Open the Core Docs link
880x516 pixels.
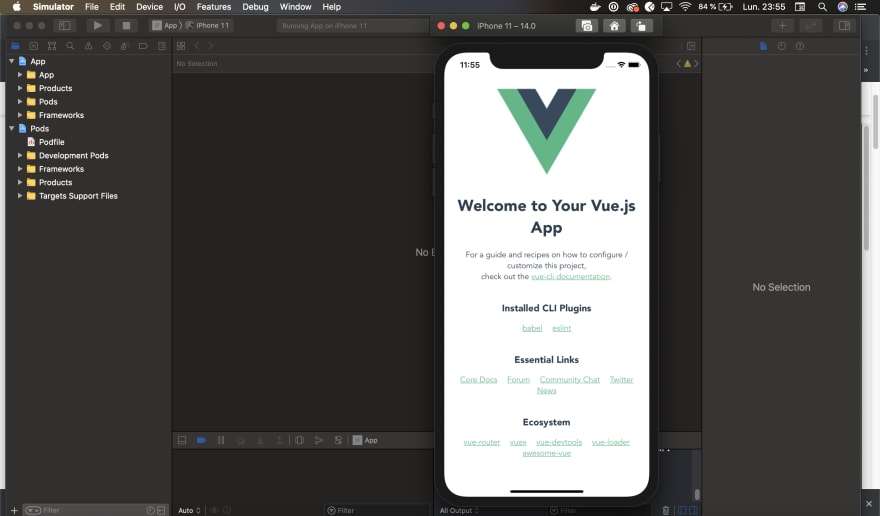[479, 380]
